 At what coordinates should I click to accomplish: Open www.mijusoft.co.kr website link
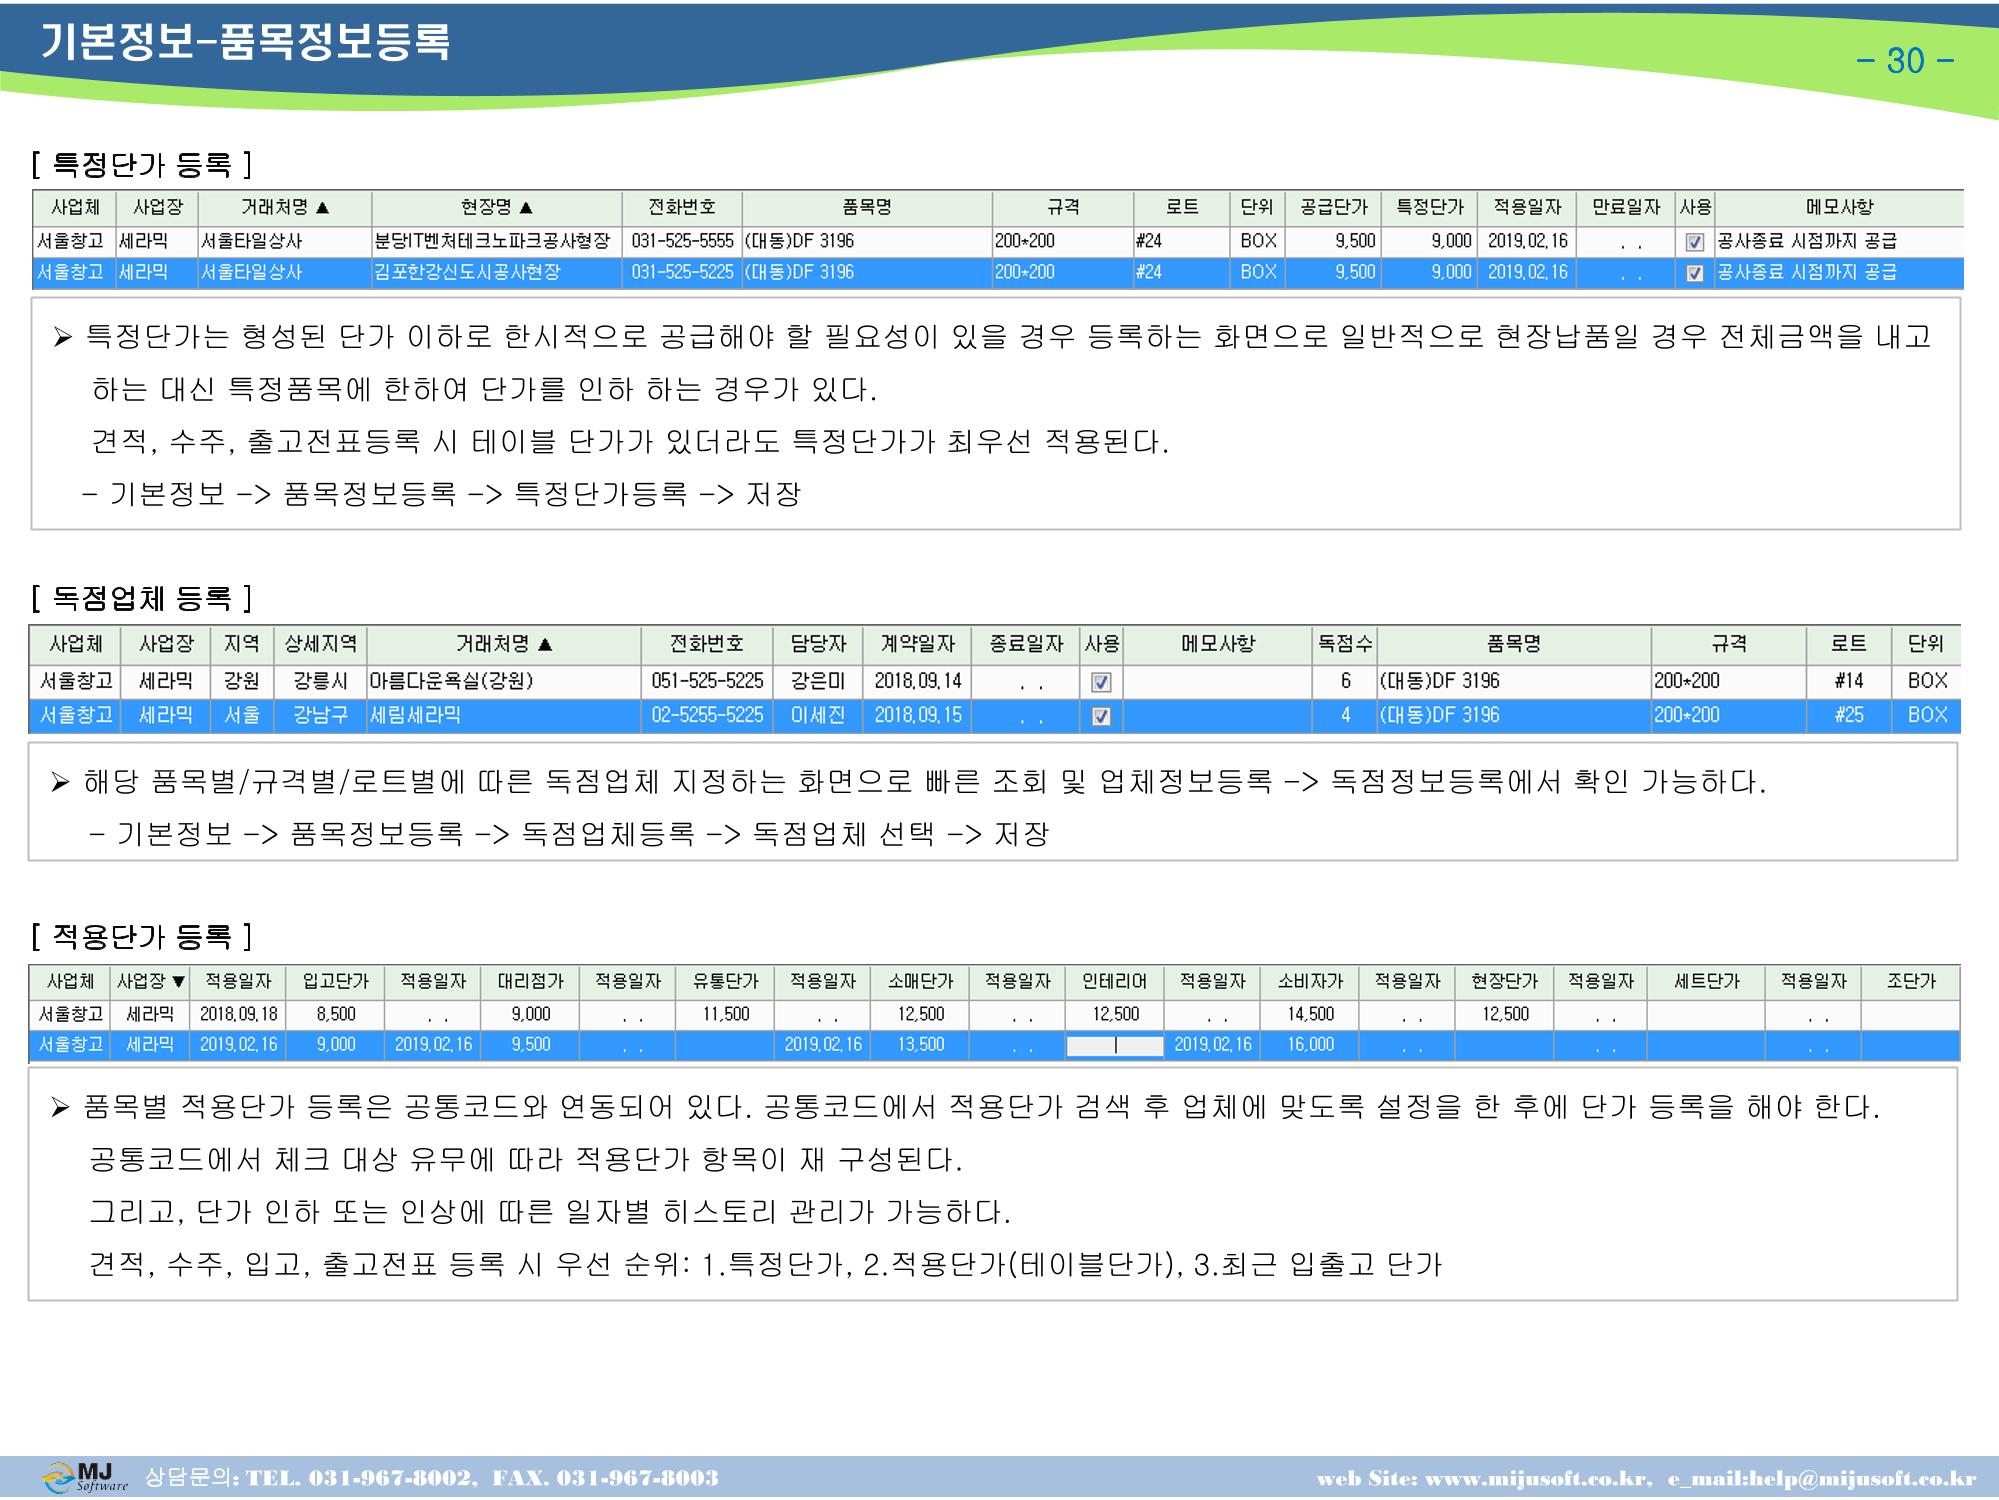coord(1536,1479)
